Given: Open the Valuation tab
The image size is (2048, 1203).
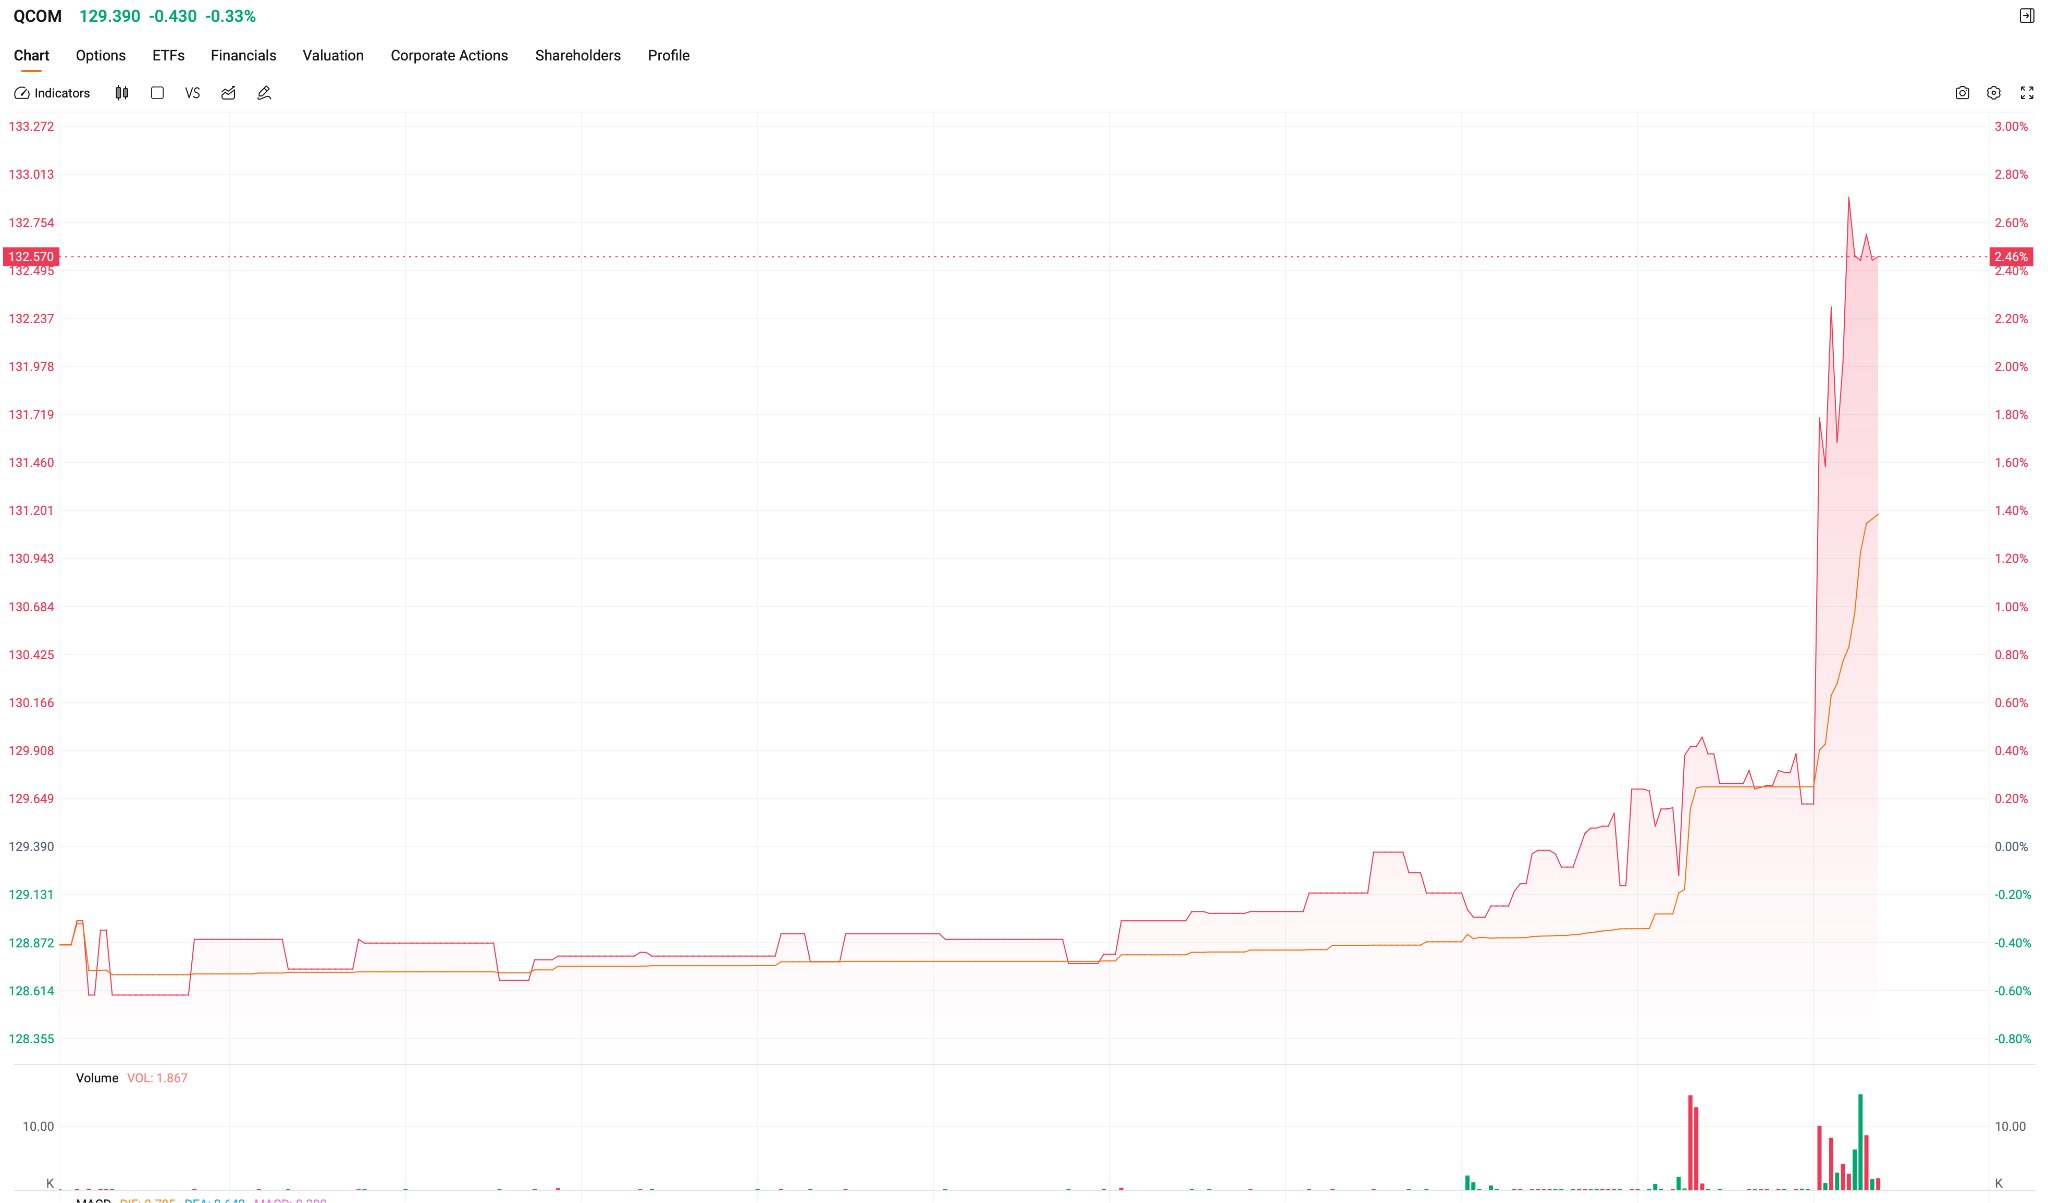Looking at the screenshot, I should click(333, 55).
